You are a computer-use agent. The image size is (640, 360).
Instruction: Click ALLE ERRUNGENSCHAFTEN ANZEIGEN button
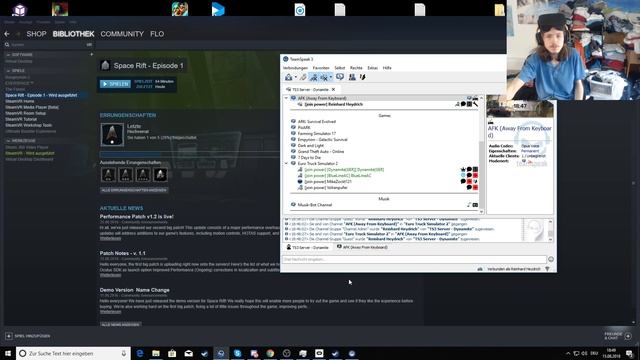pos(134,190)
